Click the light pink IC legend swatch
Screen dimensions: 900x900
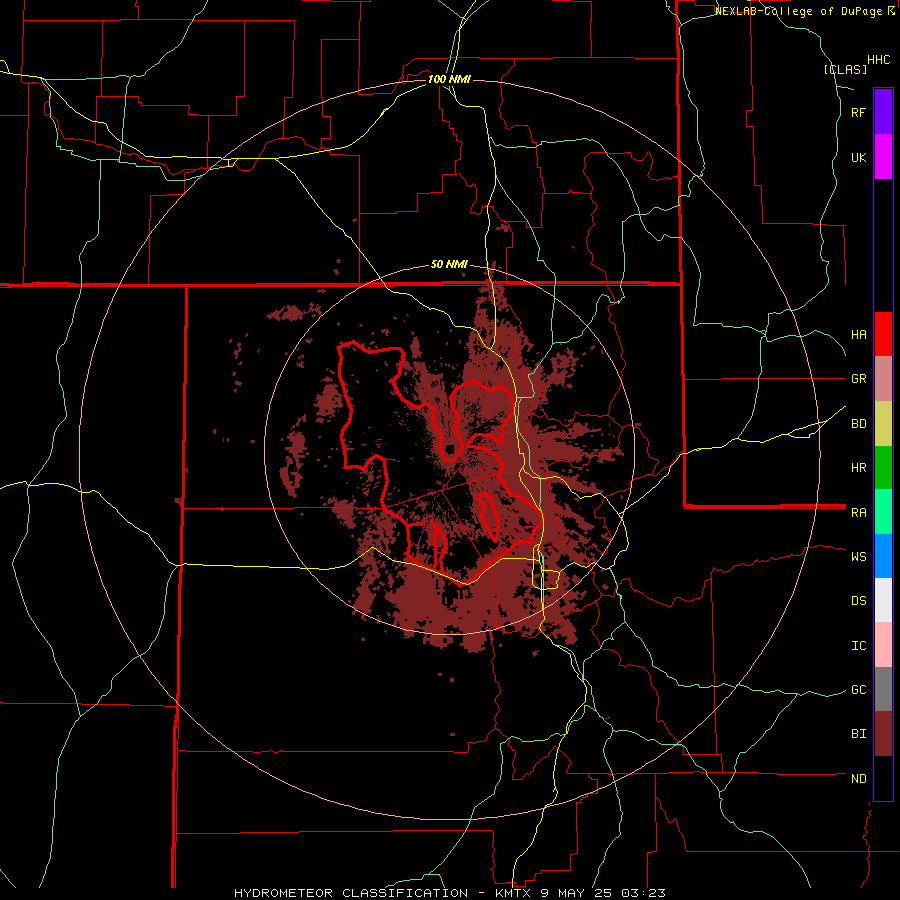pos(883,645)
